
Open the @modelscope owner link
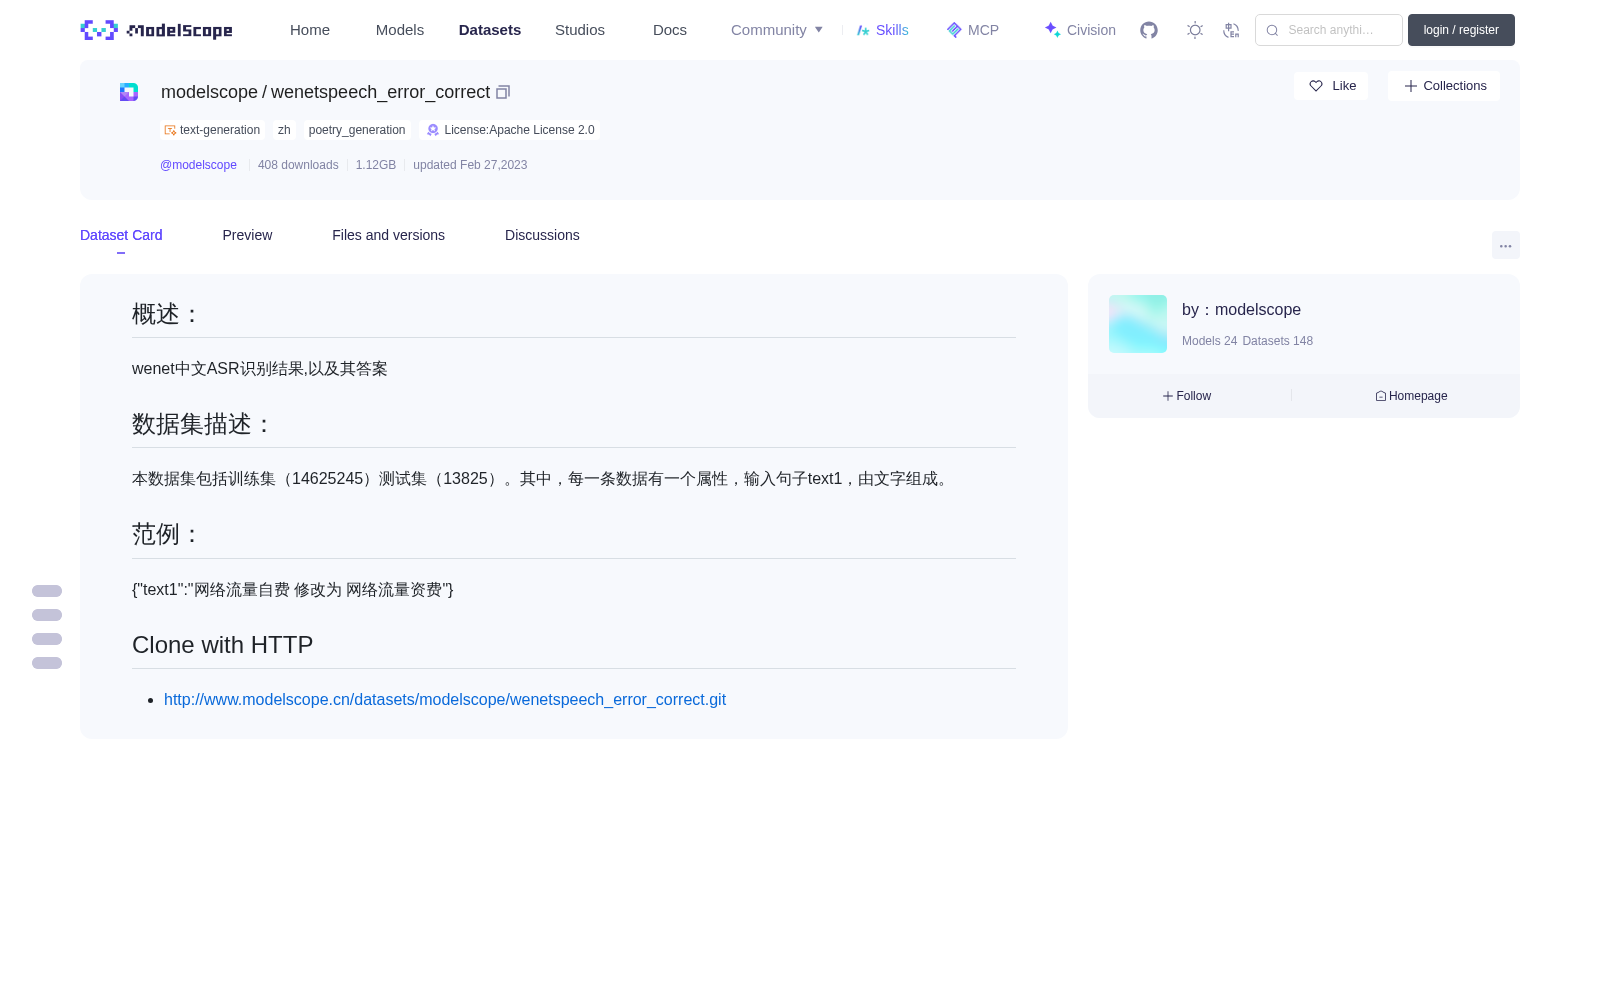pos(198,165)
